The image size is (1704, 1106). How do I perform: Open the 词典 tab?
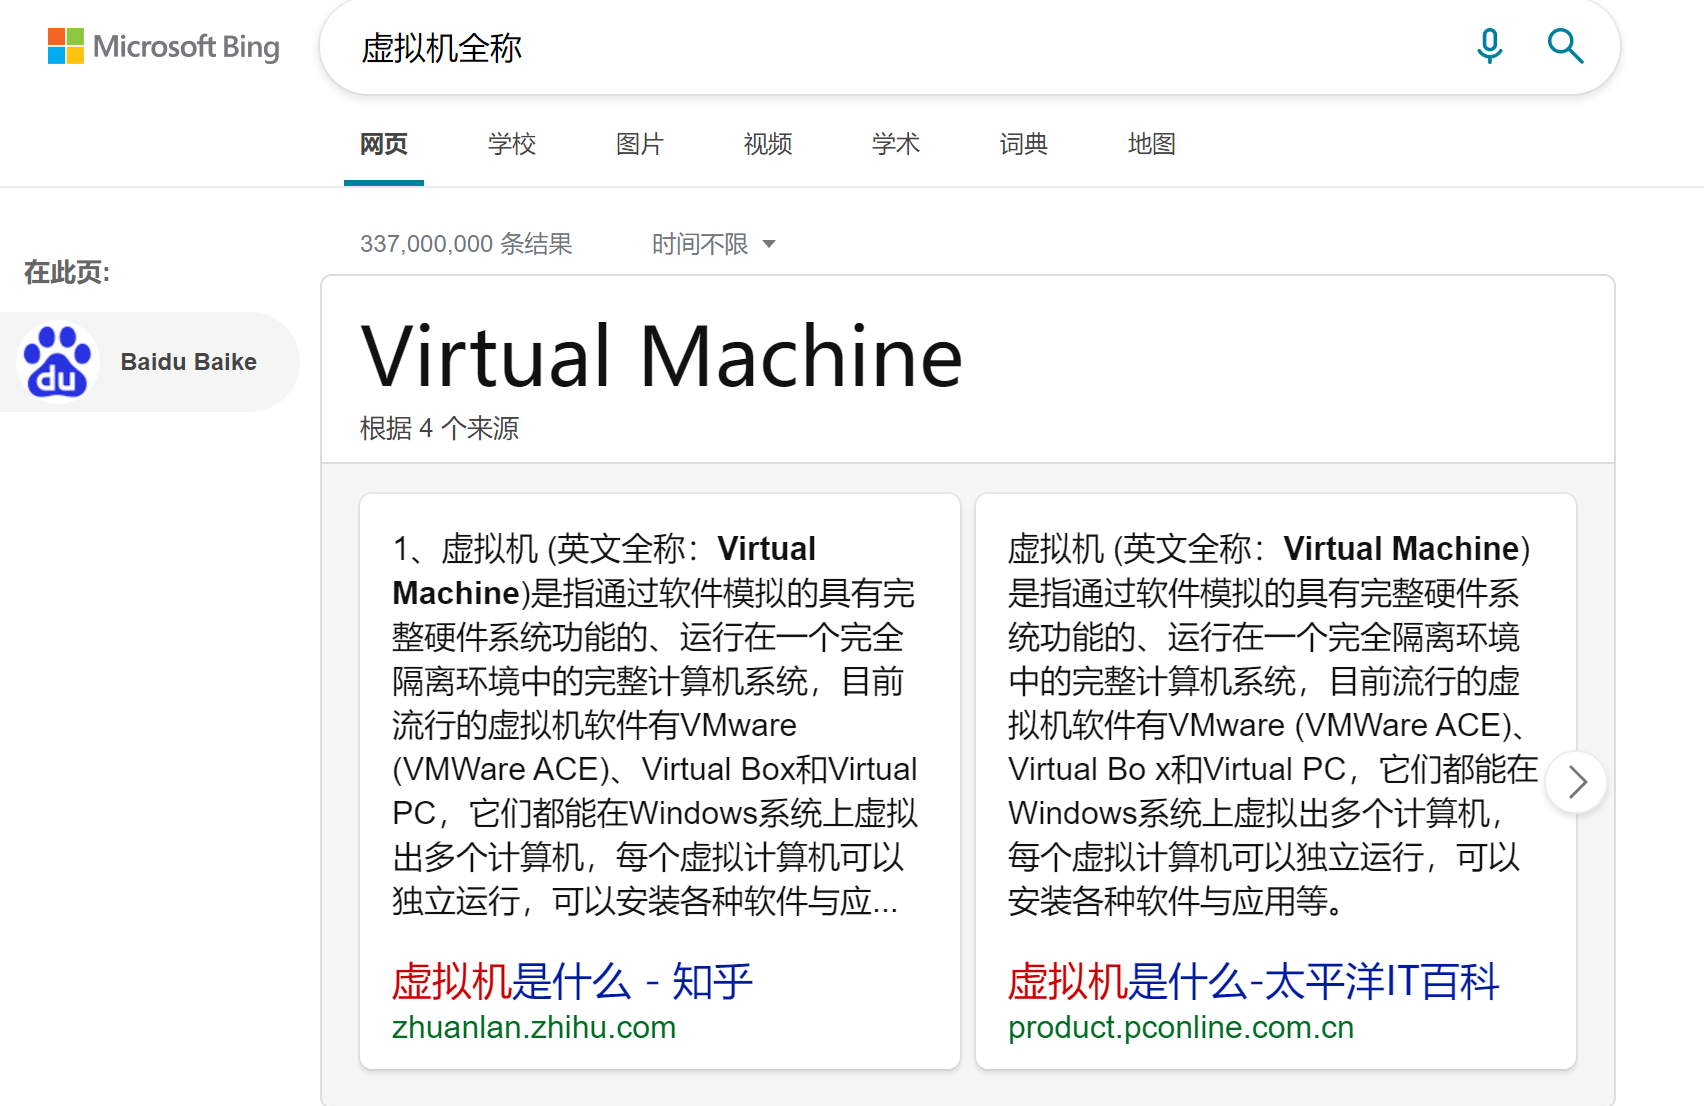pos(1024,144)
